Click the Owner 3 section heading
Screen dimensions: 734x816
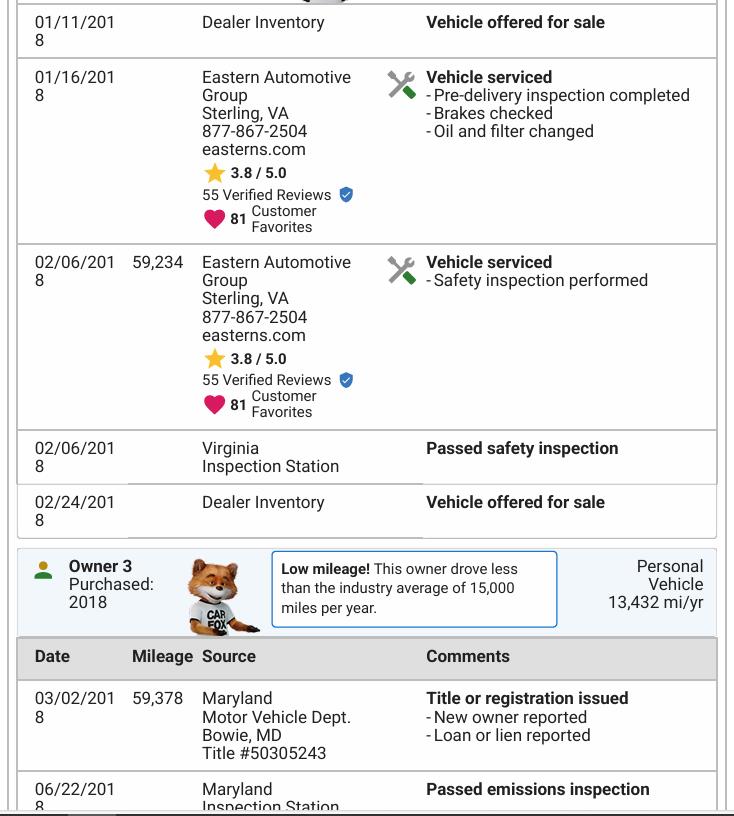pos(100,566)
